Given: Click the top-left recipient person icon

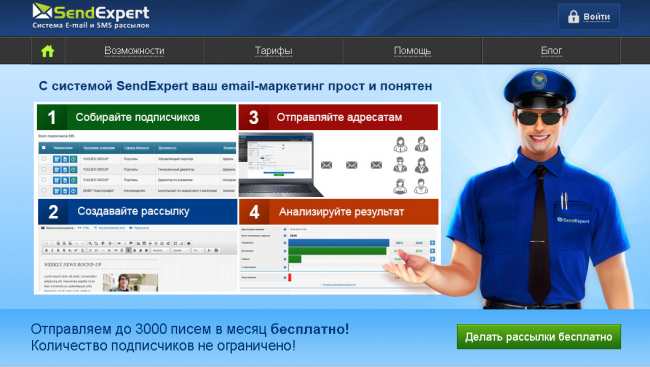Looking at the screenshot, I should pos(400,144).
